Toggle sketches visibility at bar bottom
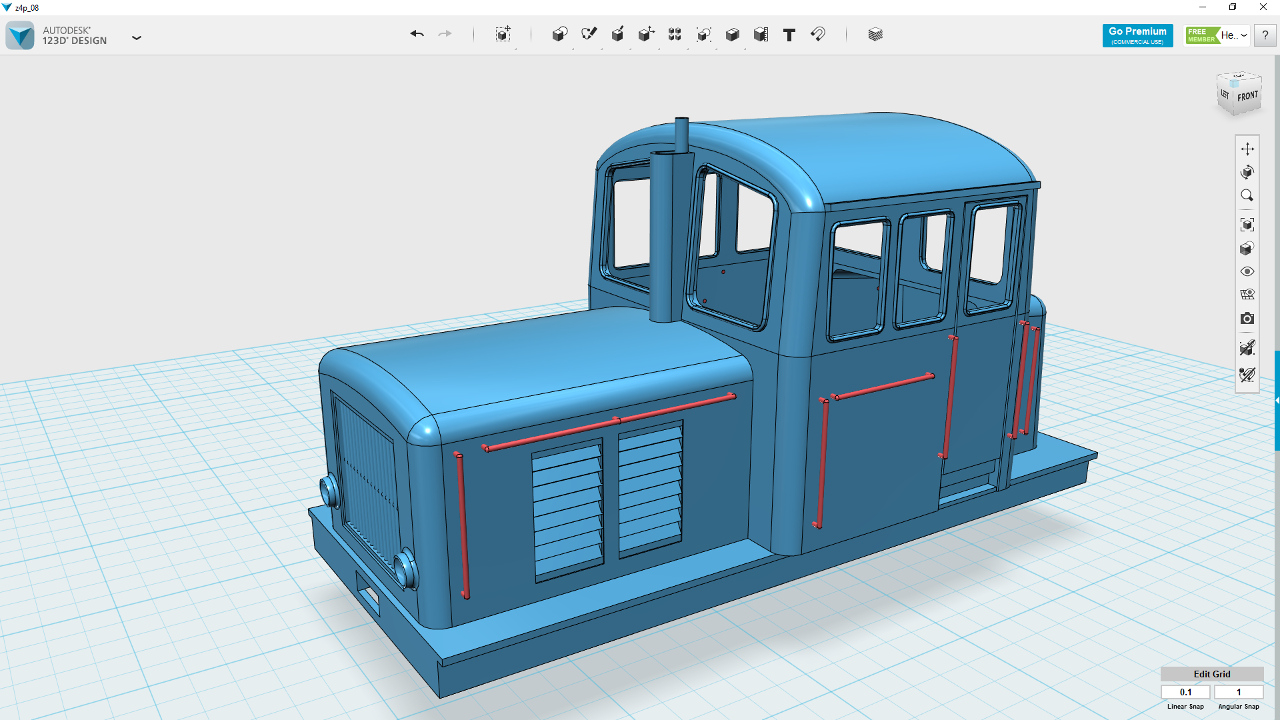Viewport: 1280px width, 720px height. coord(1247,375)
